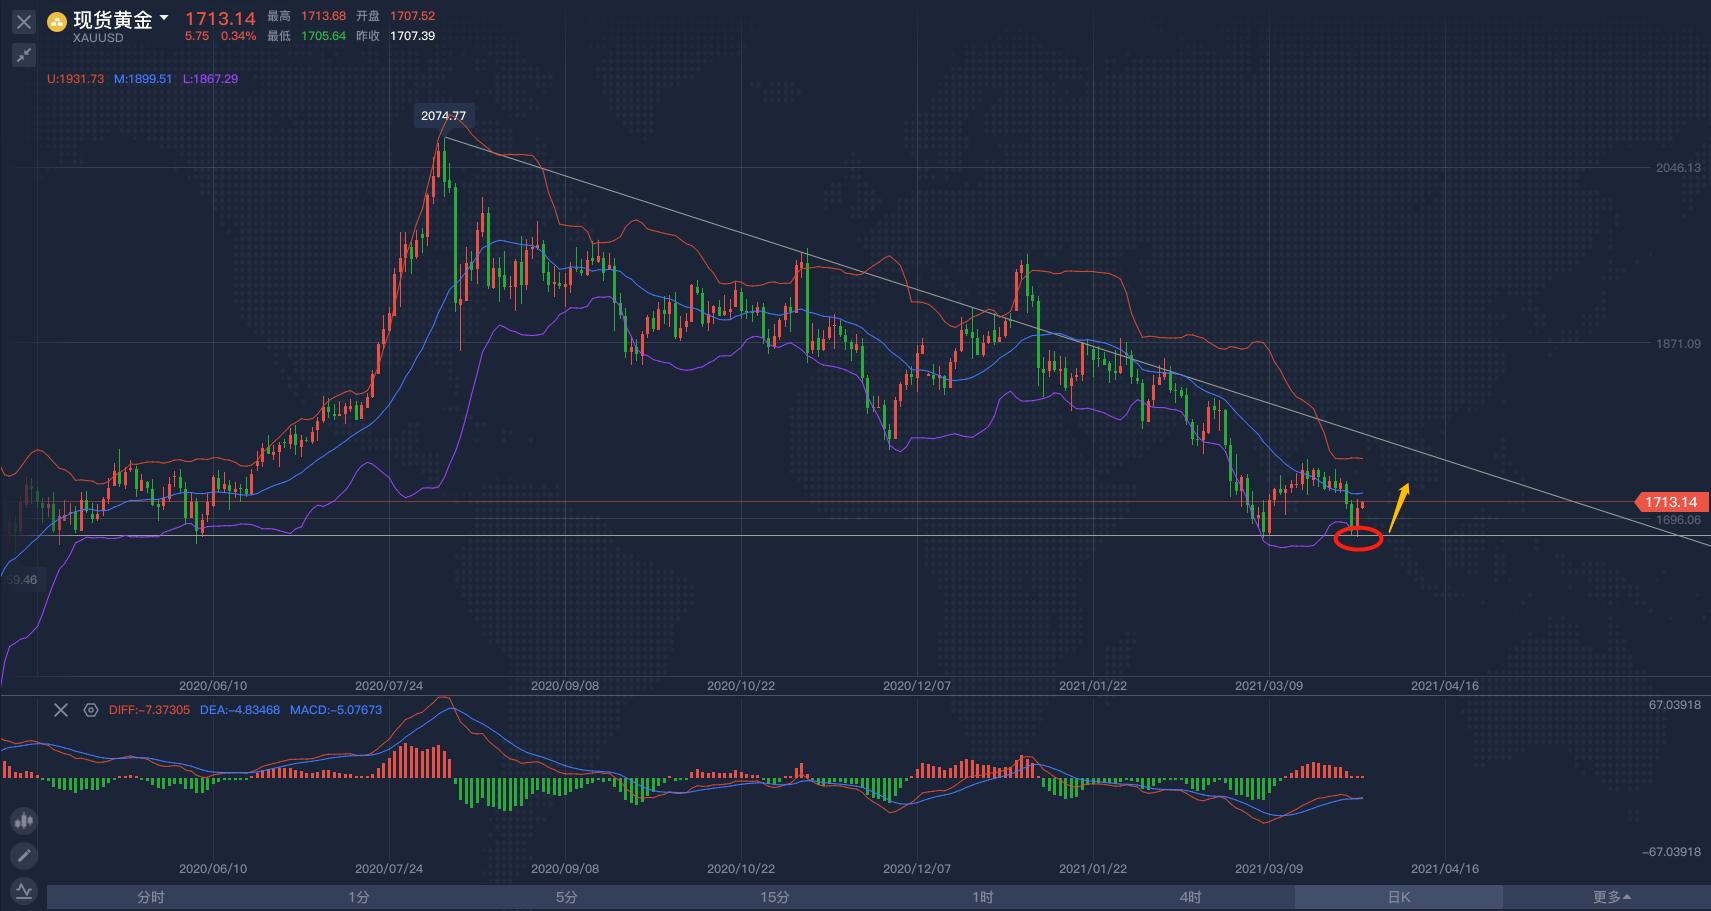Click the candlestick chart type icon

pos(24,821)
